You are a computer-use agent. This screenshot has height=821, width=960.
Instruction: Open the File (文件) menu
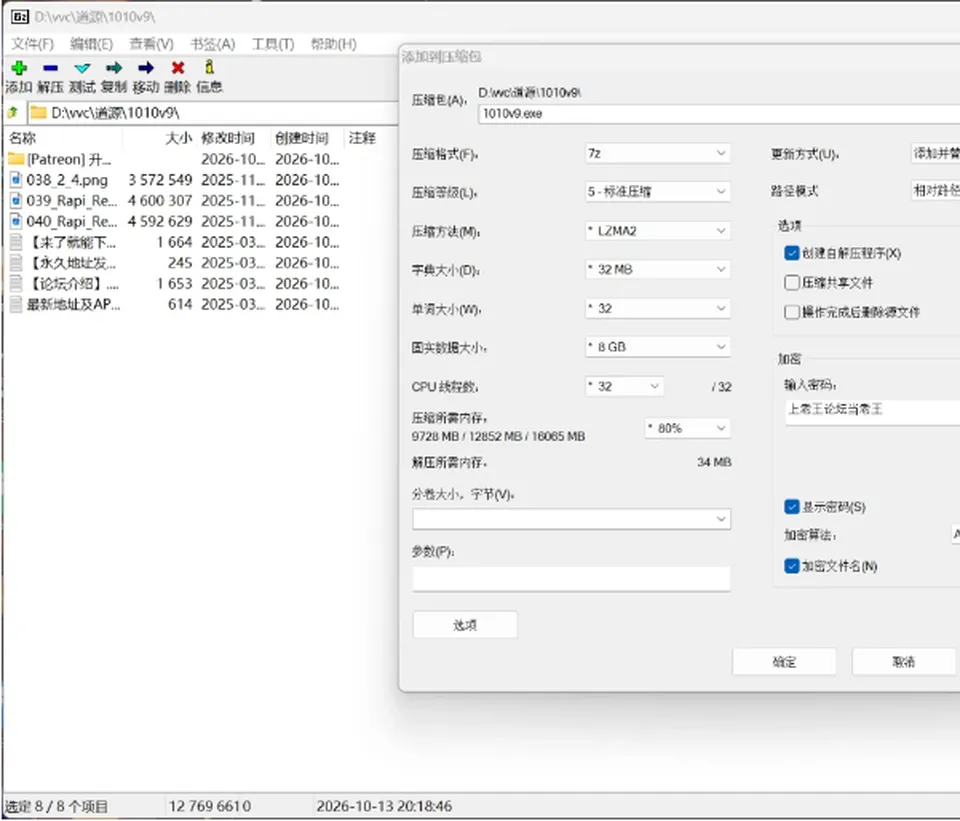tap(33, 44)
